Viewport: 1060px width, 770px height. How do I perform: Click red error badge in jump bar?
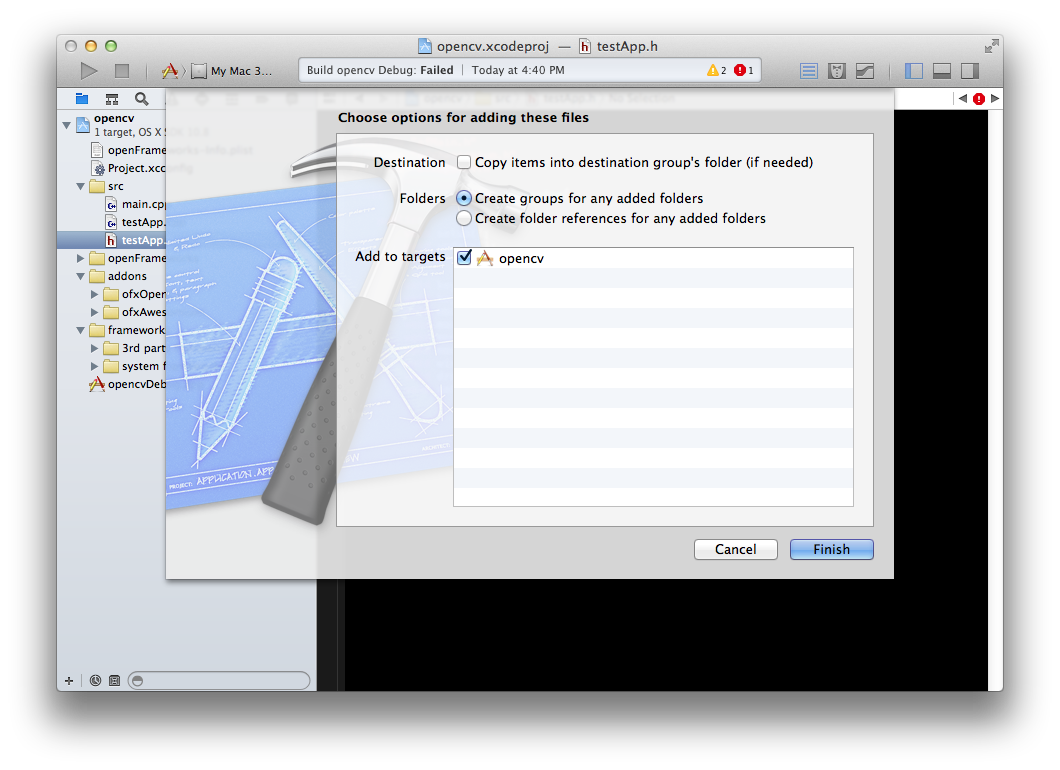(x=979, y=99)
